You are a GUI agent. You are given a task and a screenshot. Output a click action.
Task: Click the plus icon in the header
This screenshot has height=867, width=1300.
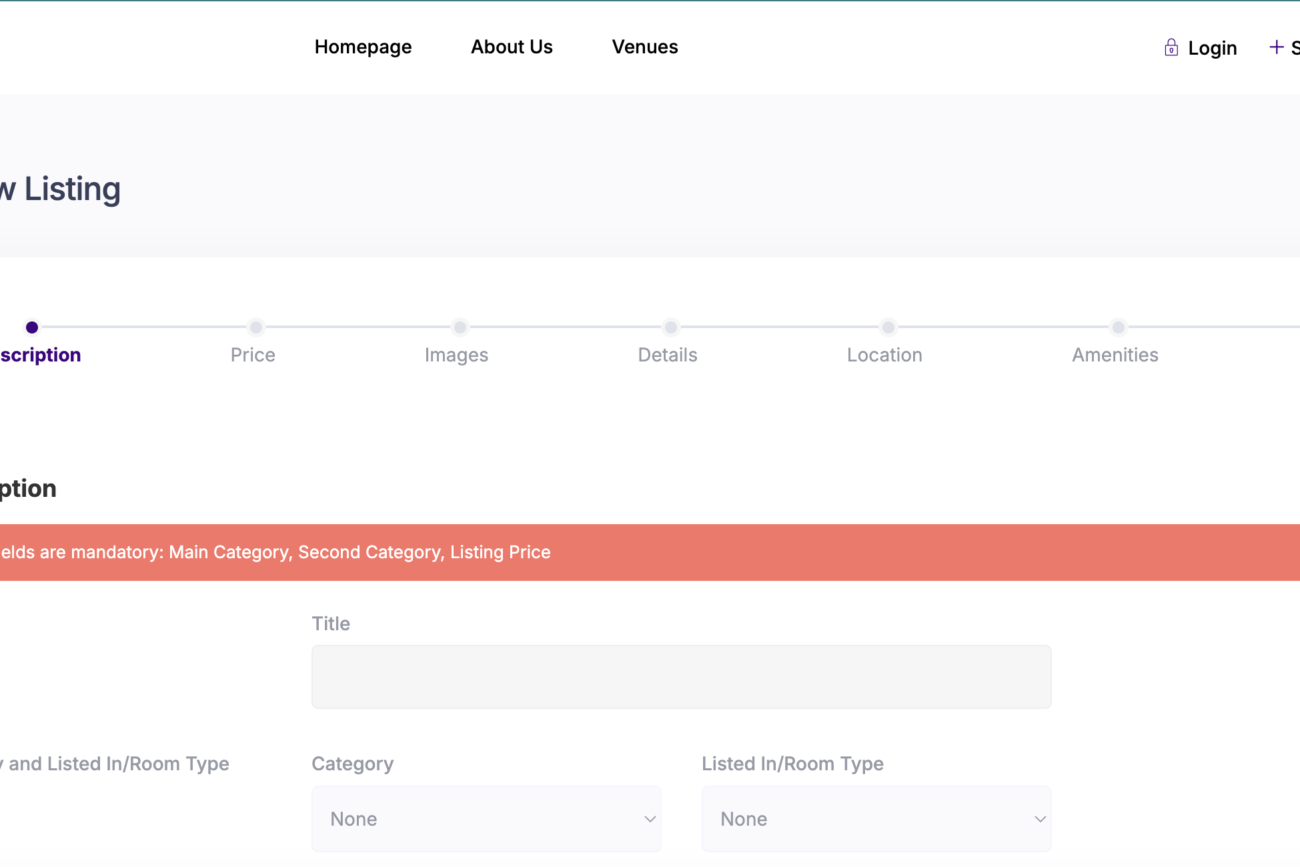[1276, 47]
